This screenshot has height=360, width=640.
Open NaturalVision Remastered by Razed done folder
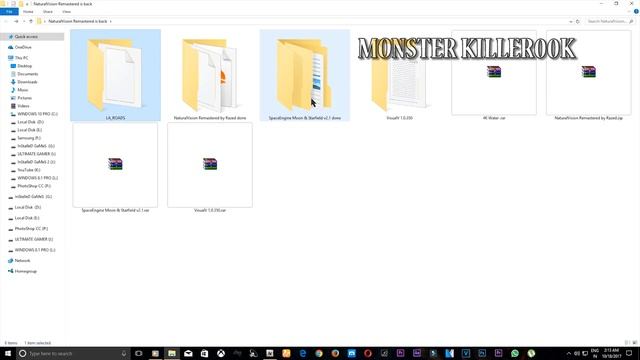coord(210,75)
